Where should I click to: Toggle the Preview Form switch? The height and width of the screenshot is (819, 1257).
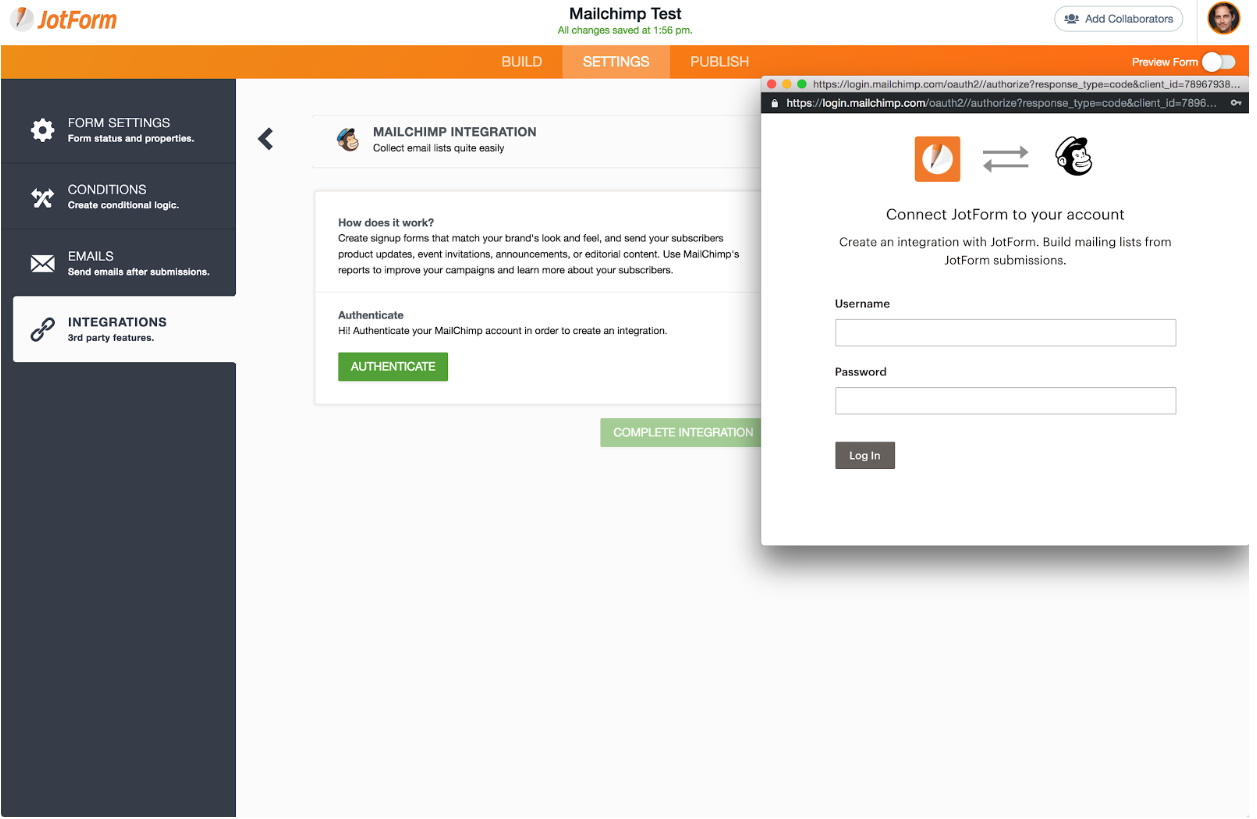click(1218, 61)
